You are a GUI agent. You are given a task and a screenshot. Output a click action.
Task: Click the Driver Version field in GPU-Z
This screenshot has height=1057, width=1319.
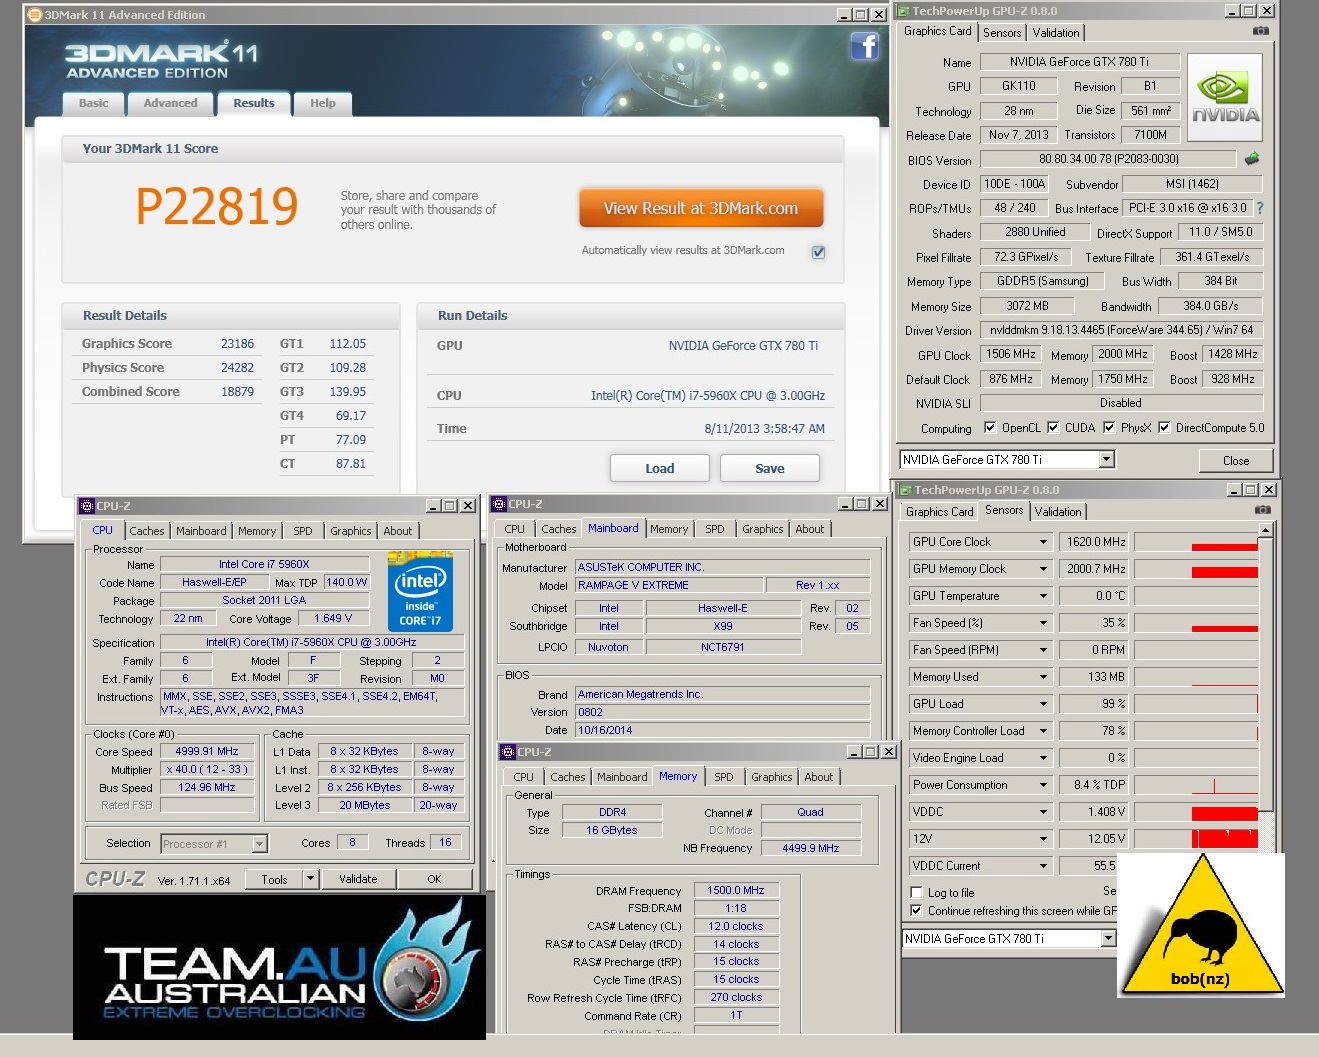click(x=1121, y=330)
